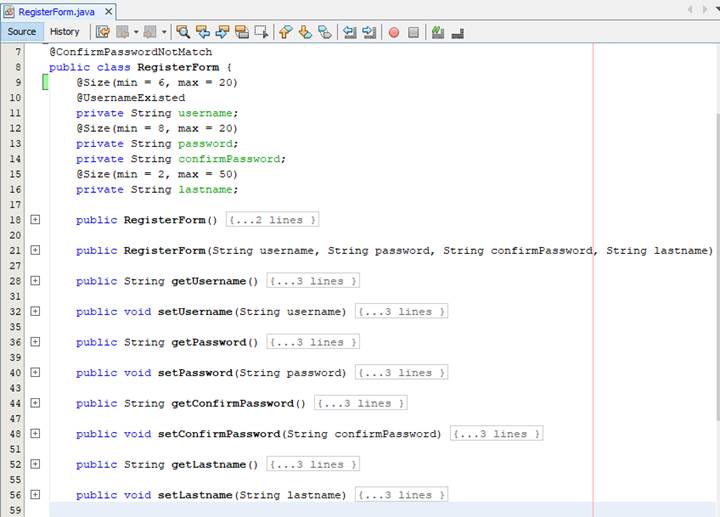Click the folded block after setLastname(String lastname)
This screenshot has height=517, width=720.
(x=402, y=495)
